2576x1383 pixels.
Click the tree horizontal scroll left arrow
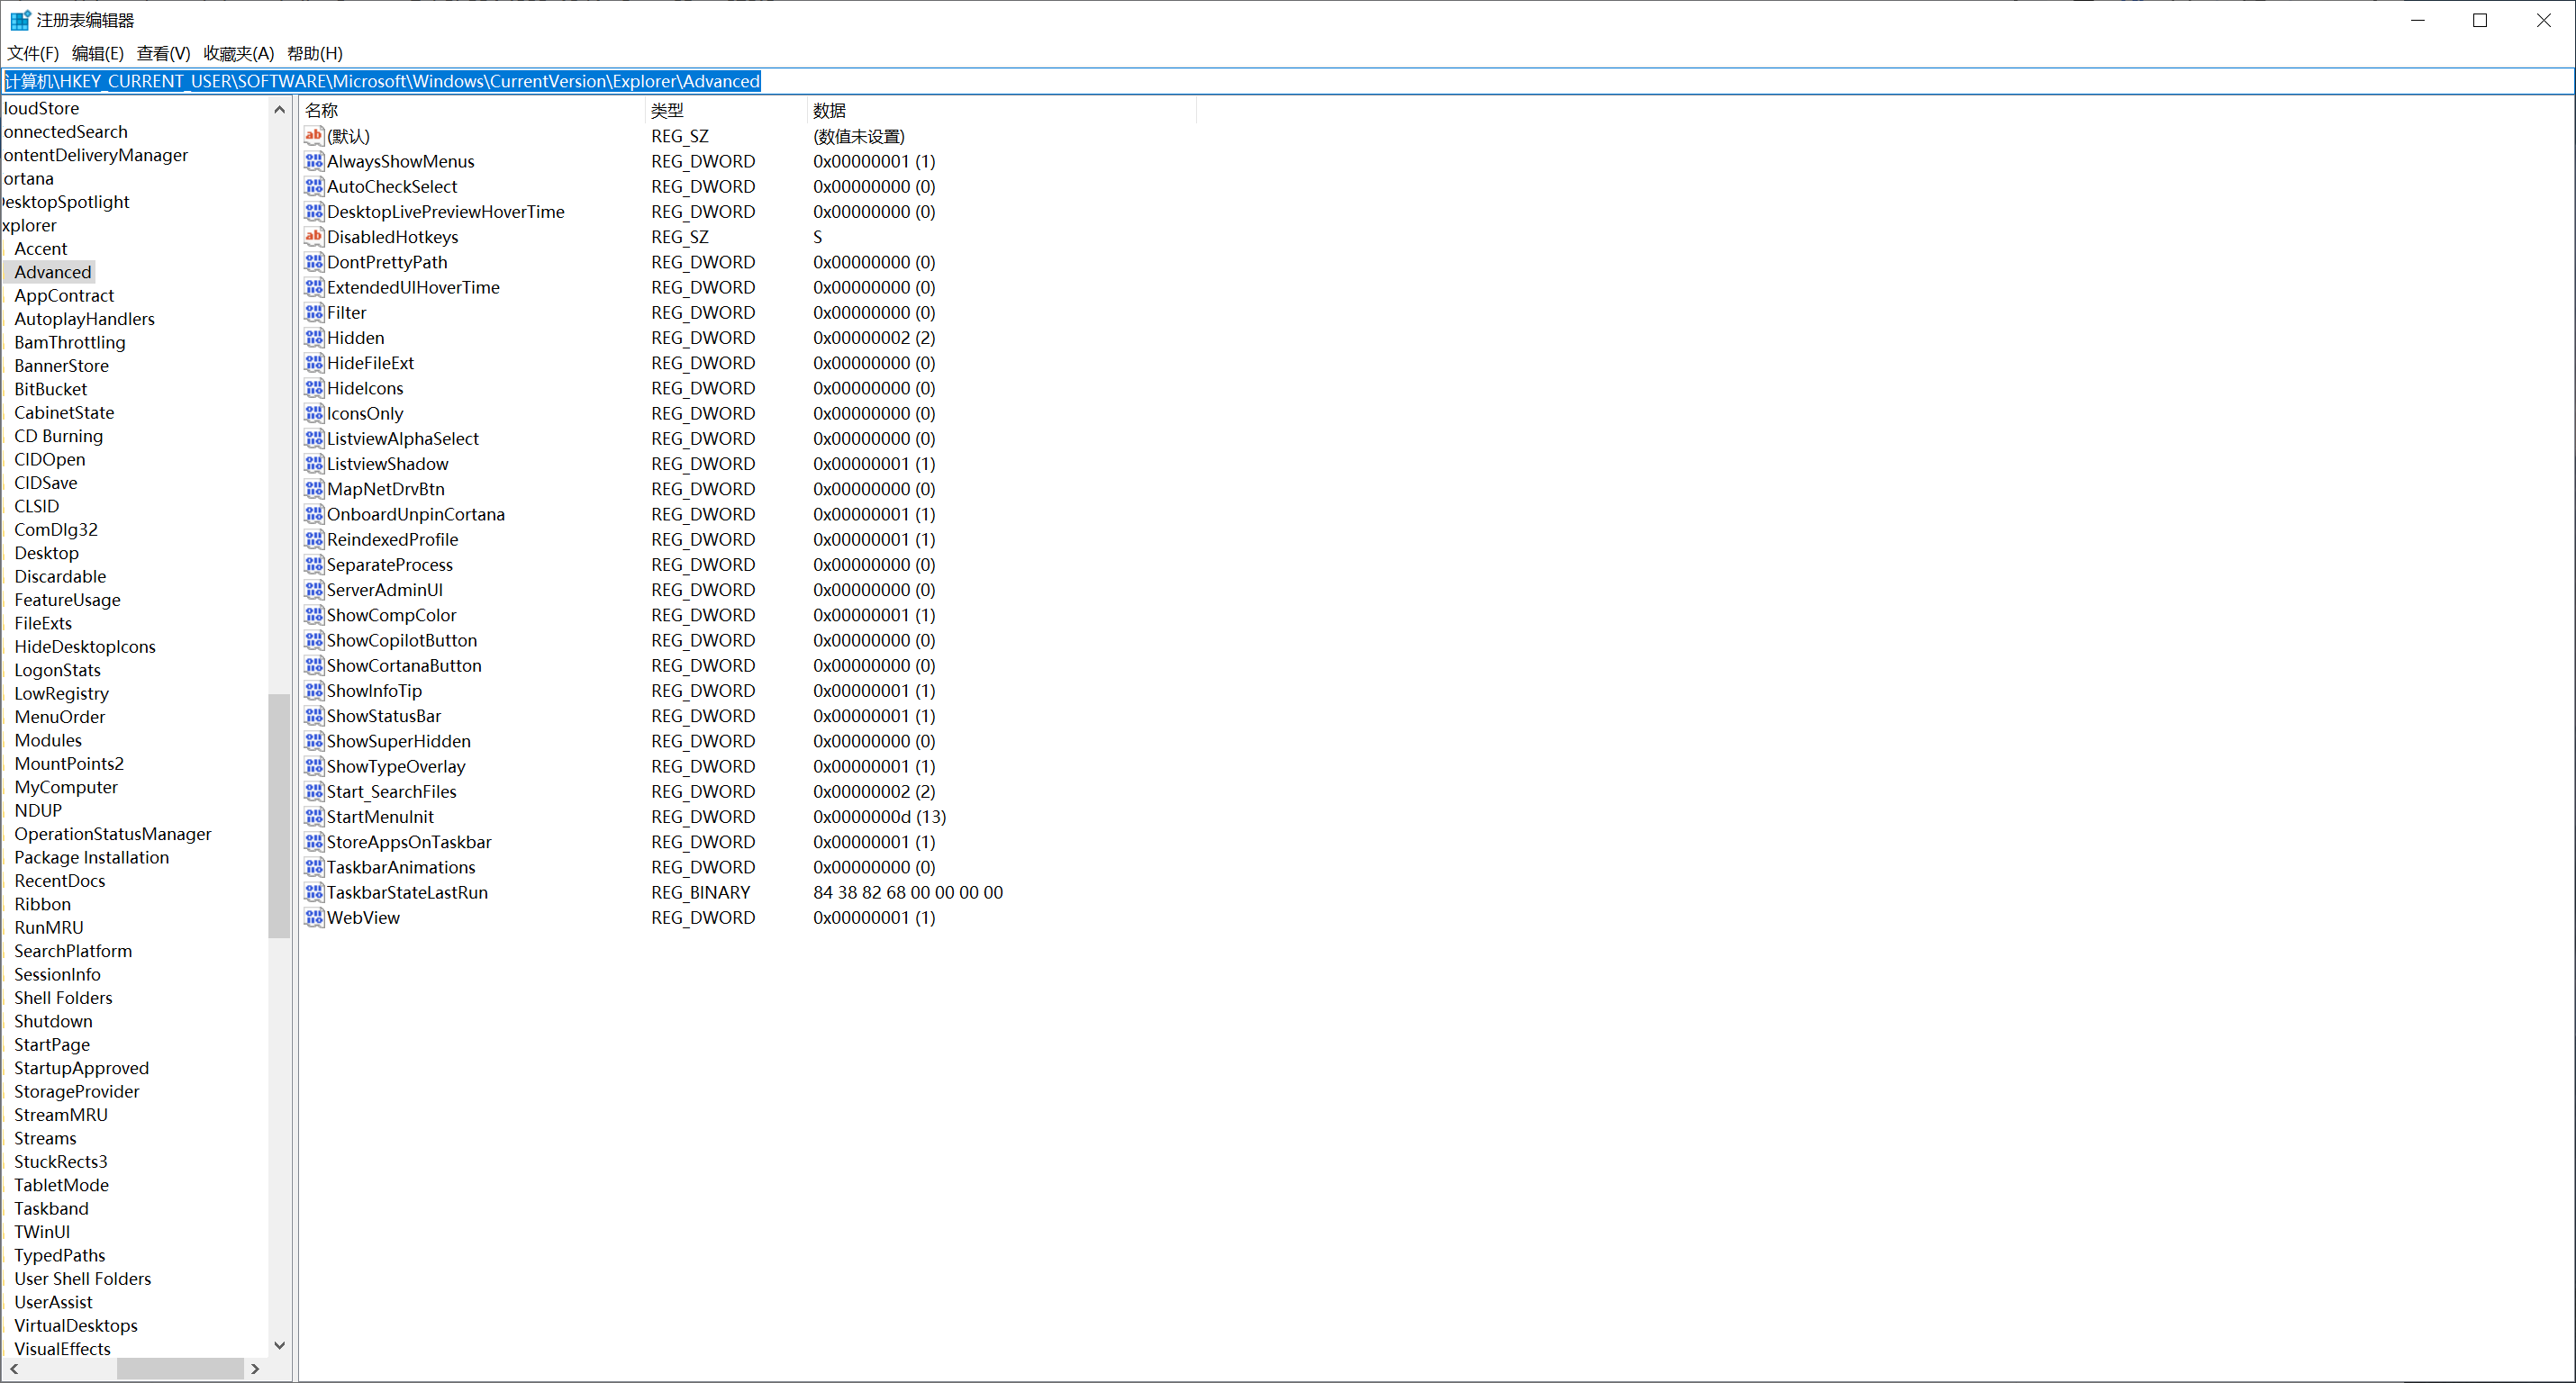coord(14,1369)
